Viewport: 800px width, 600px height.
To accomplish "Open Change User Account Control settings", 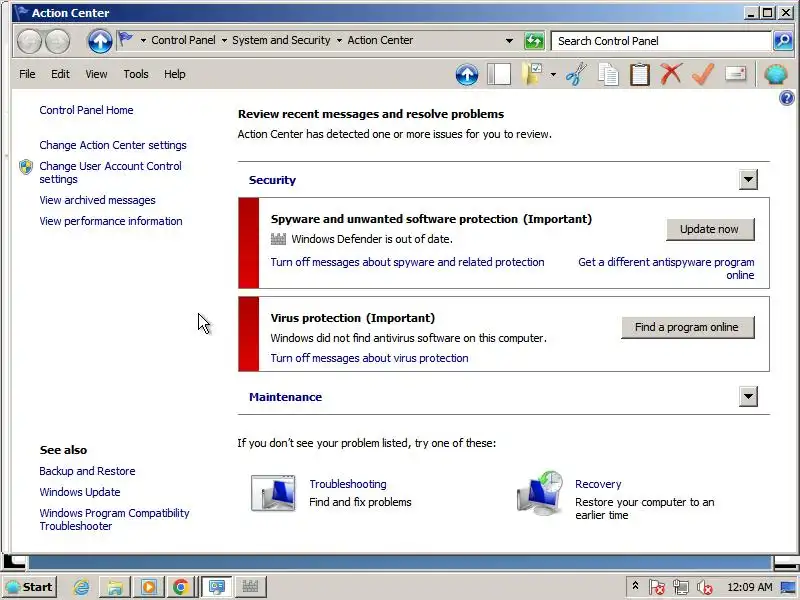I will (110, 173).
